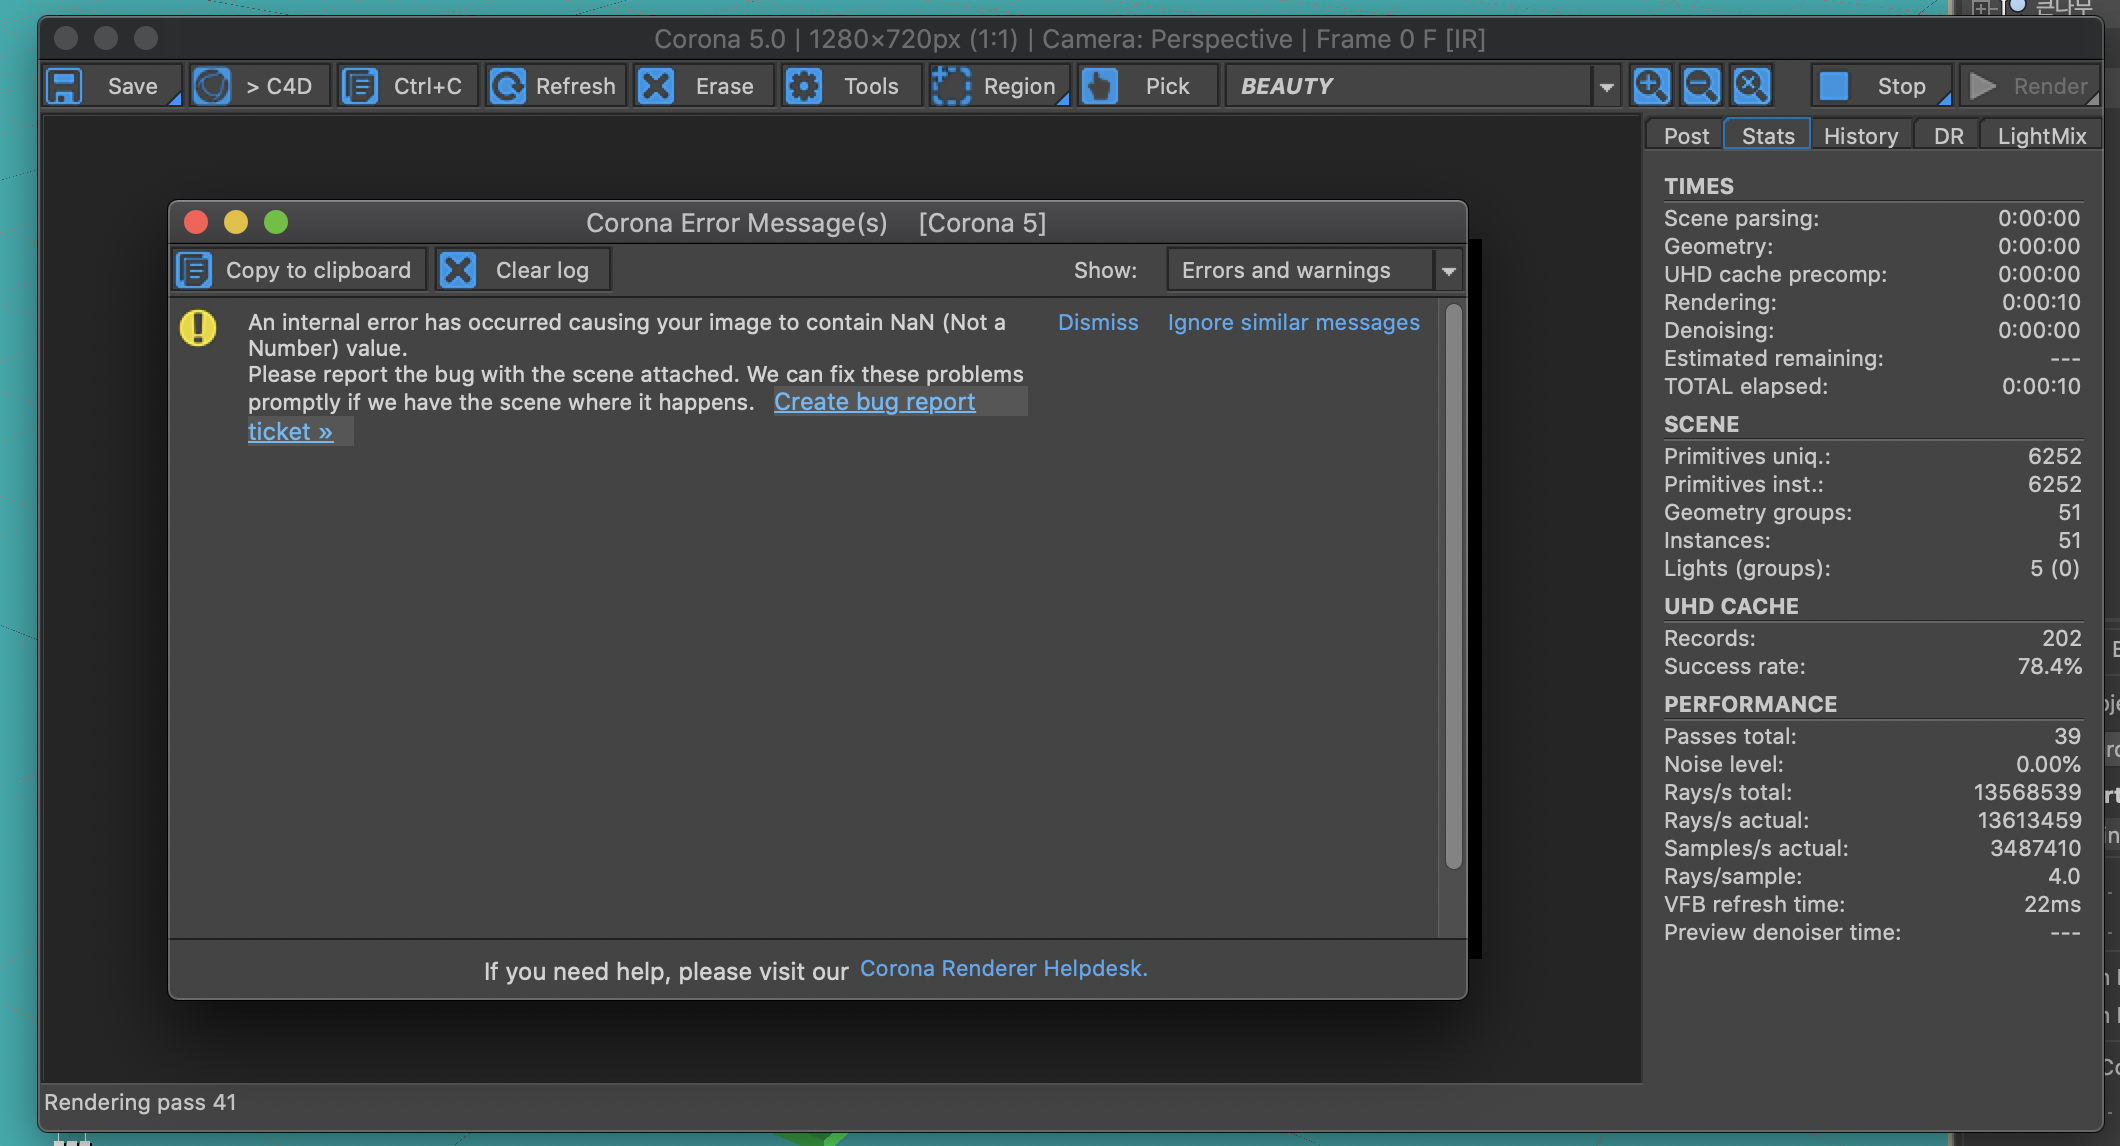Click the Rays/s total value row
Screen dimensions: 2120x1146
click(1872, 792)
